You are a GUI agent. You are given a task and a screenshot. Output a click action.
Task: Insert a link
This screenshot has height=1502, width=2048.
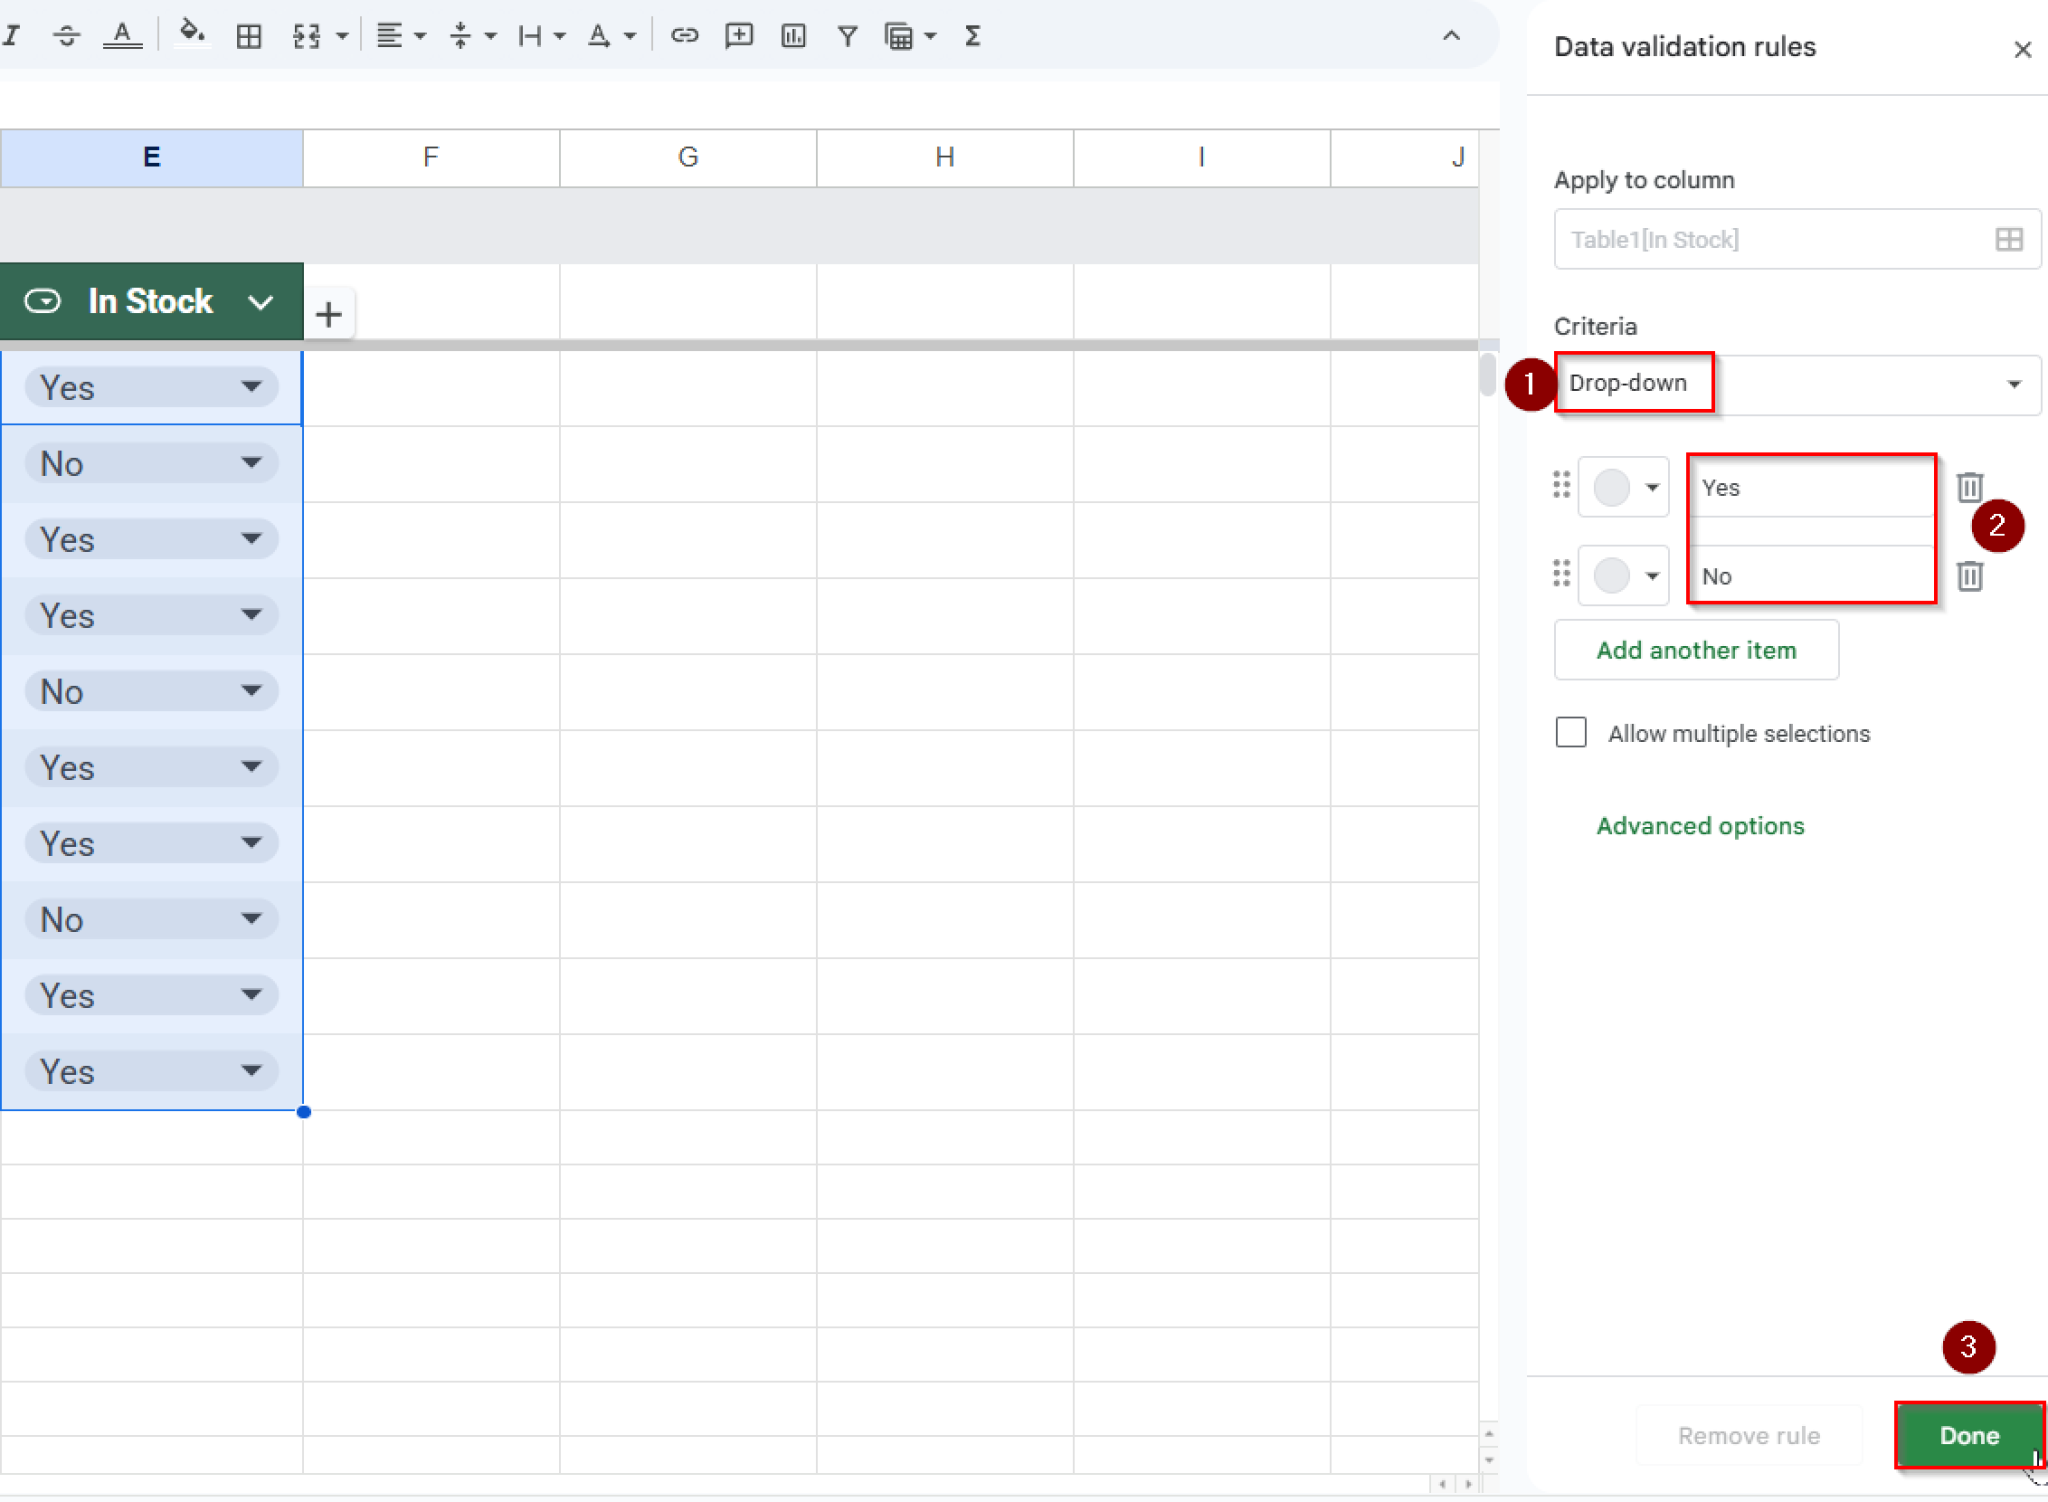[x=684, y=35]
